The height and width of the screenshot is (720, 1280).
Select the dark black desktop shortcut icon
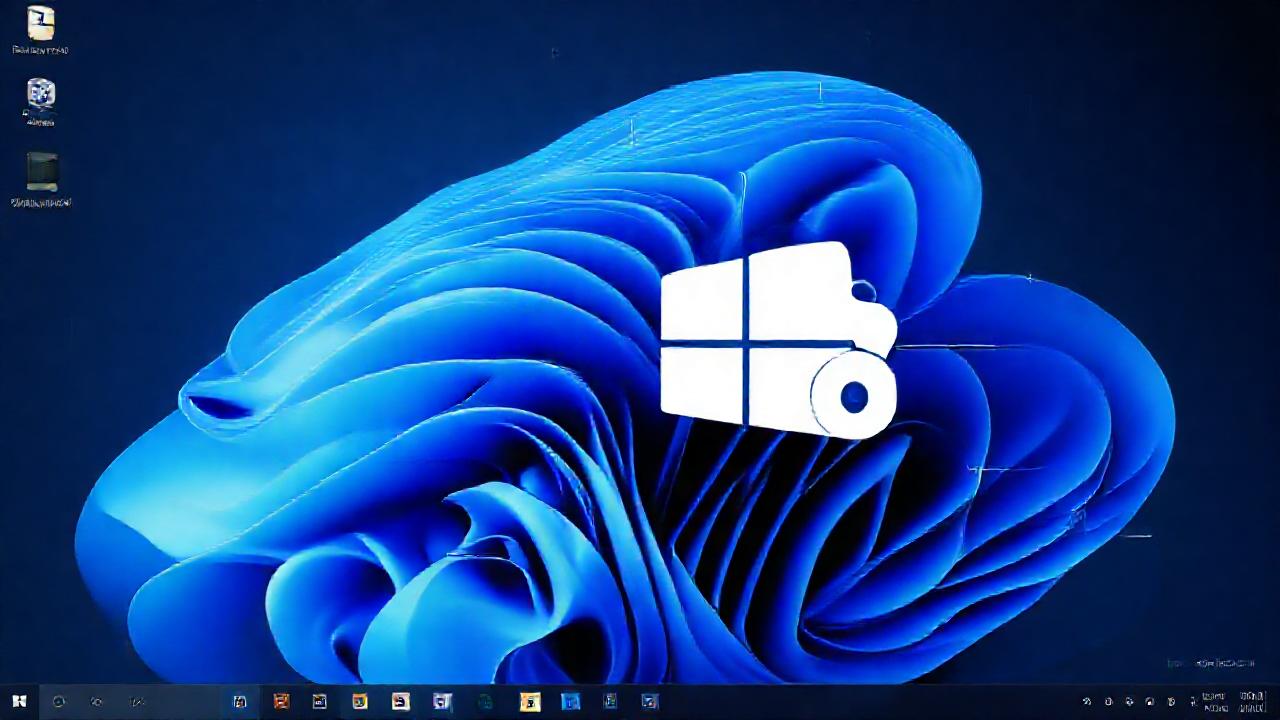(x=42, y=171)
